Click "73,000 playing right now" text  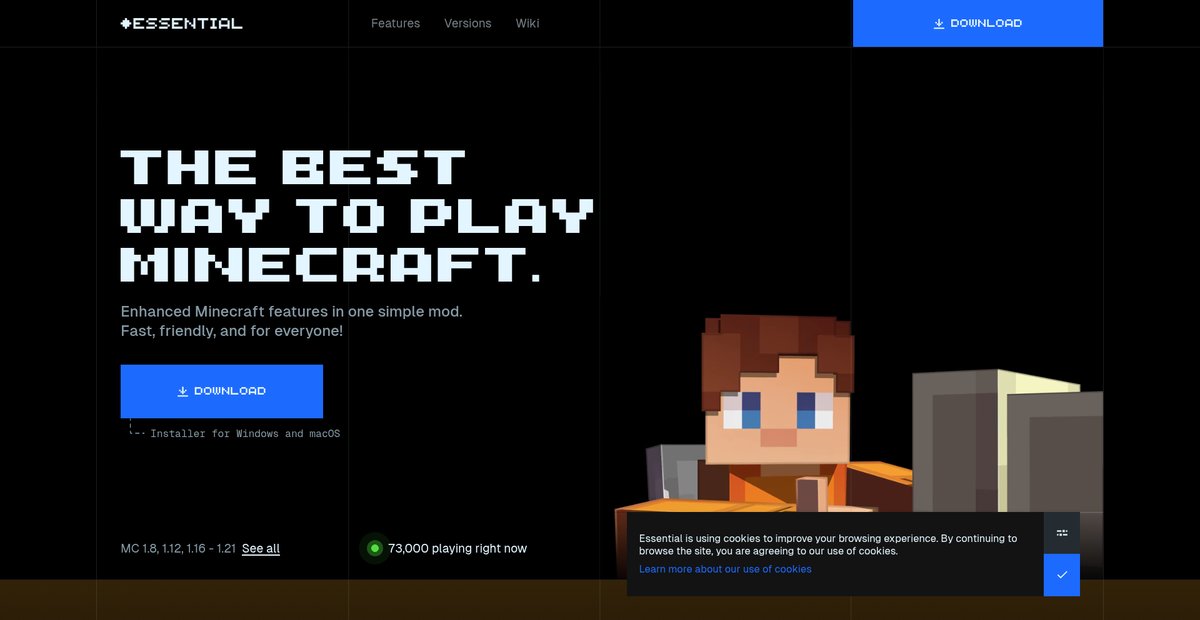click(457, 548)
